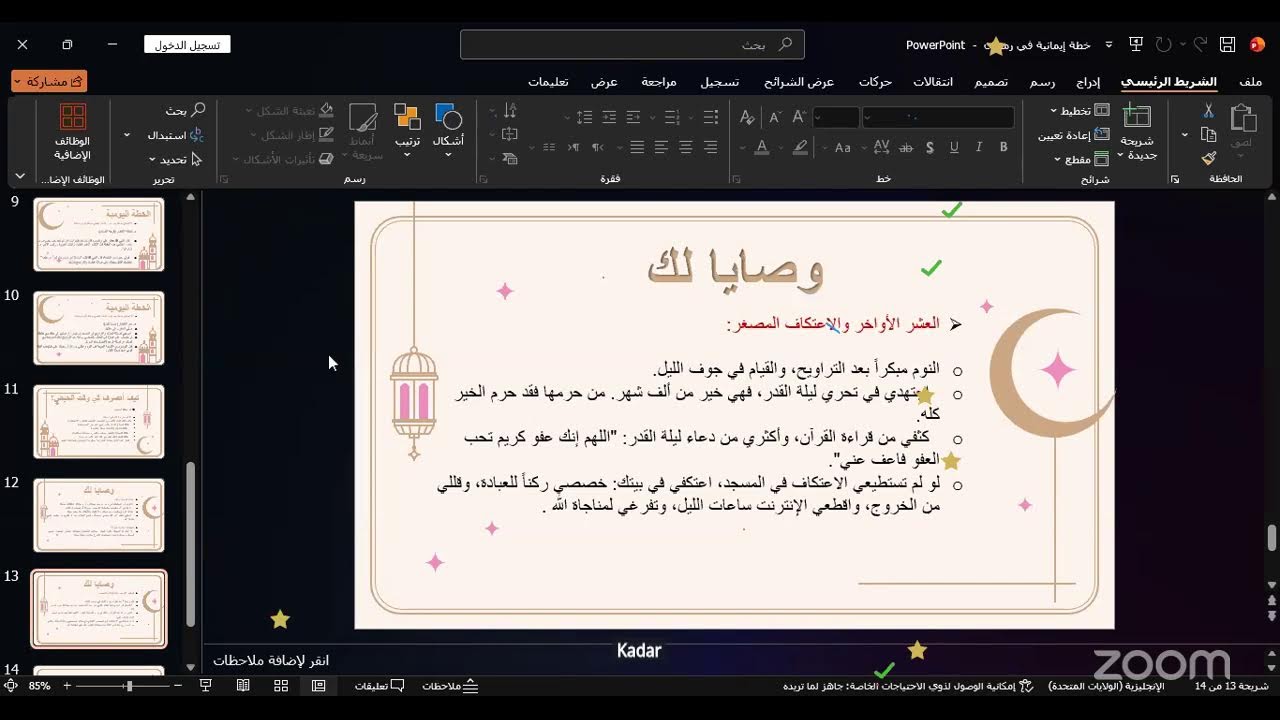Open the Add-ins (الوظائف الإضافية) icon
1280x720 pixels.
coord(72,132)
